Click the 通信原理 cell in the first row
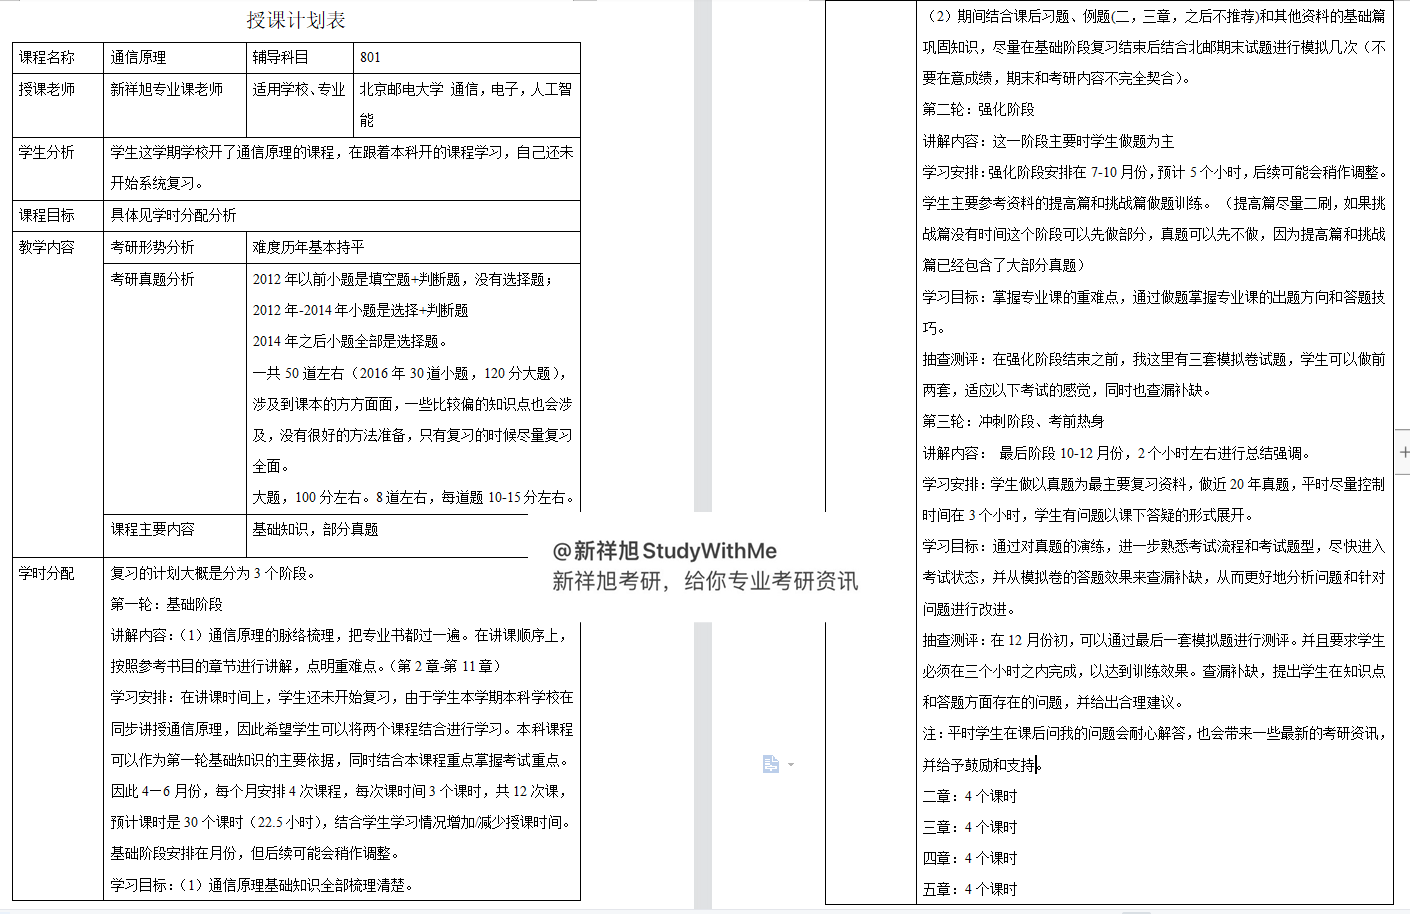This screenshot has height=914, width=1410. [175, 57]
